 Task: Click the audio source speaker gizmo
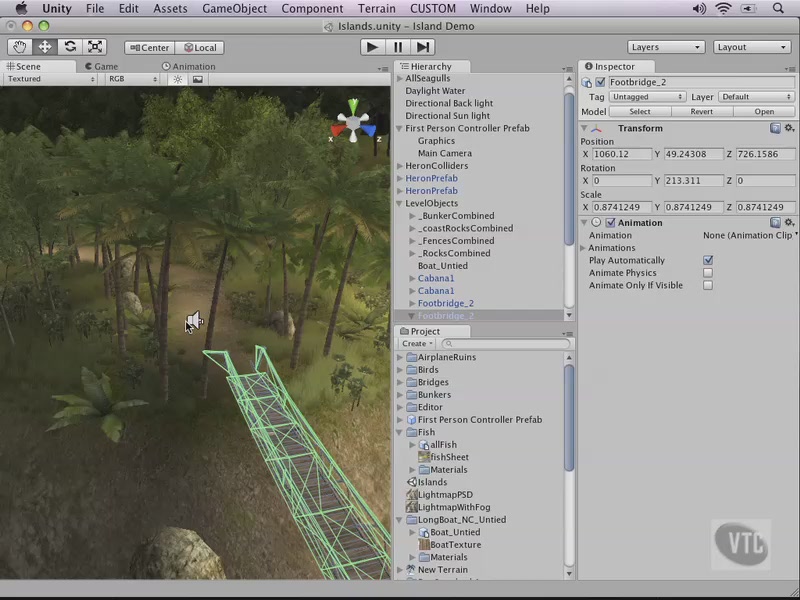pos(194,321)
